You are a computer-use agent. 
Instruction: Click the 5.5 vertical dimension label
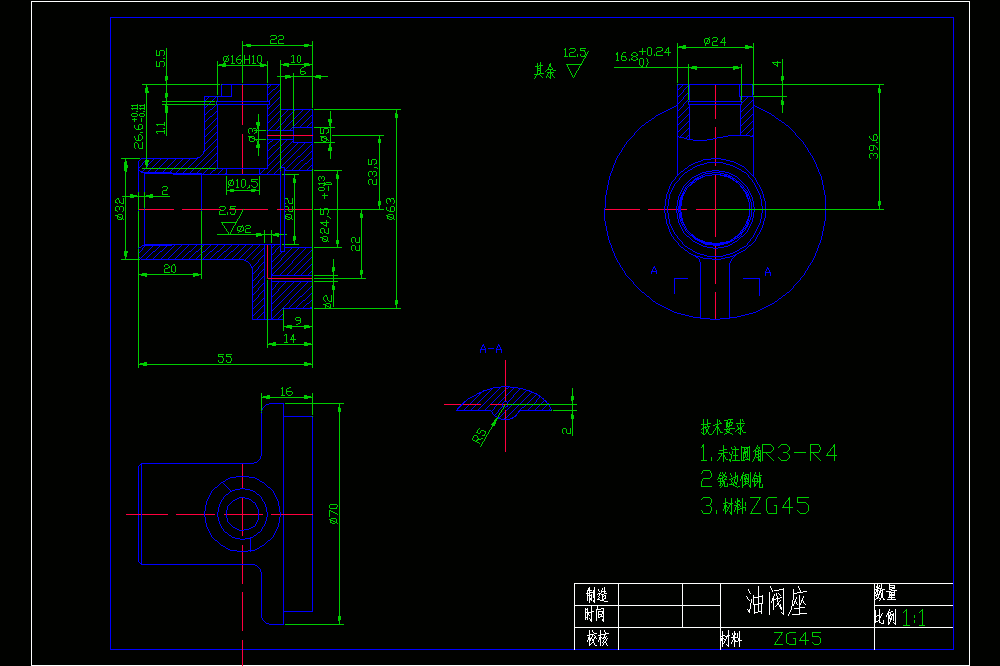[161, 58]
